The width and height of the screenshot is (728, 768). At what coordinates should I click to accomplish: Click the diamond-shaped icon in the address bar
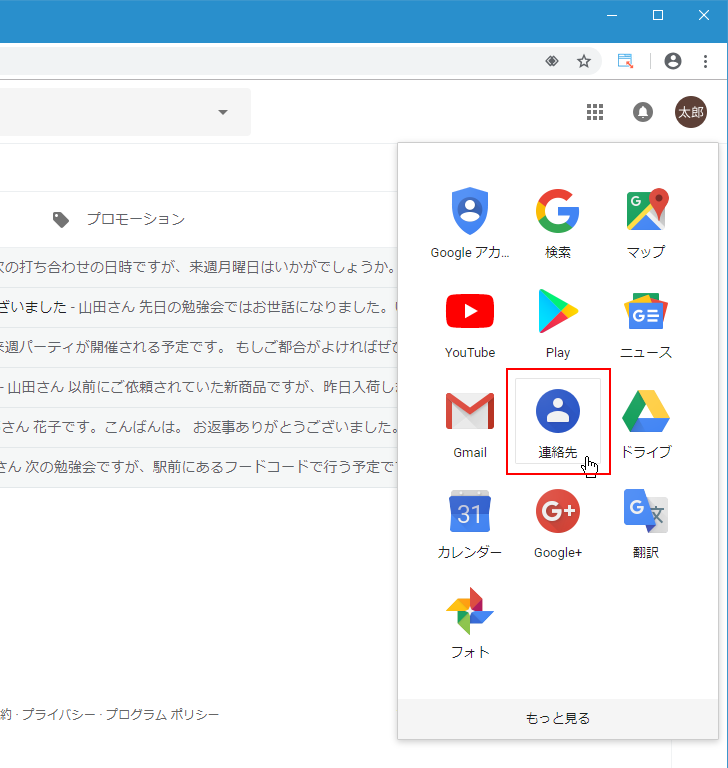coord(552,61)
